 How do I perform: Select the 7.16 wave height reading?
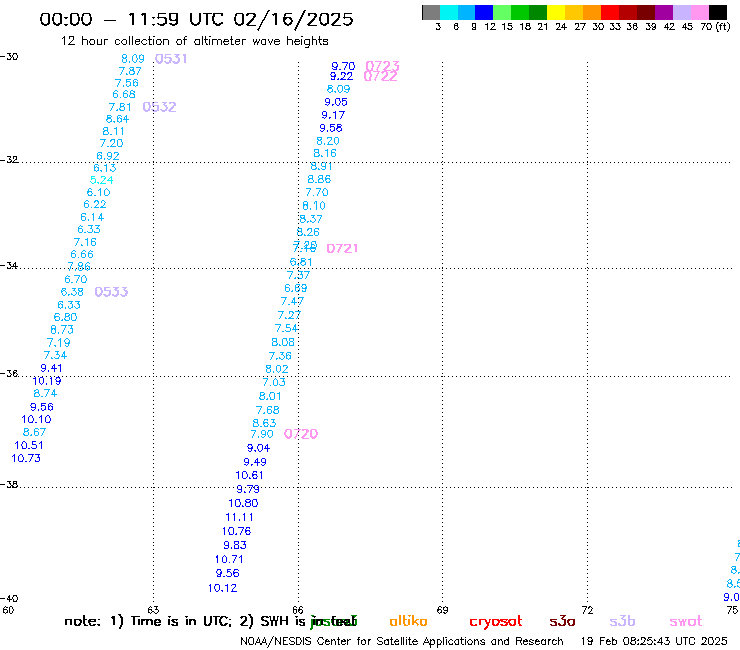pos(85,242)
